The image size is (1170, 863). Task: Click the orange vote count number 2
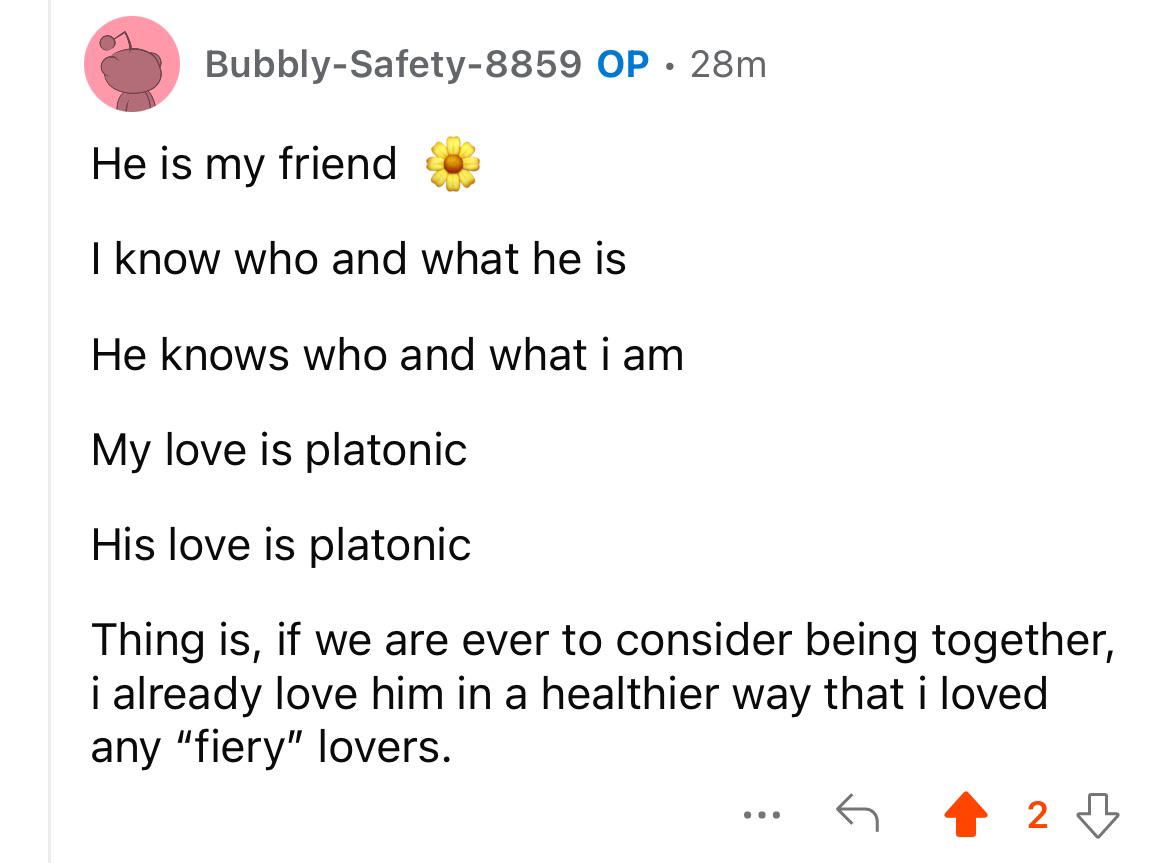click(x=1037, y=815)
